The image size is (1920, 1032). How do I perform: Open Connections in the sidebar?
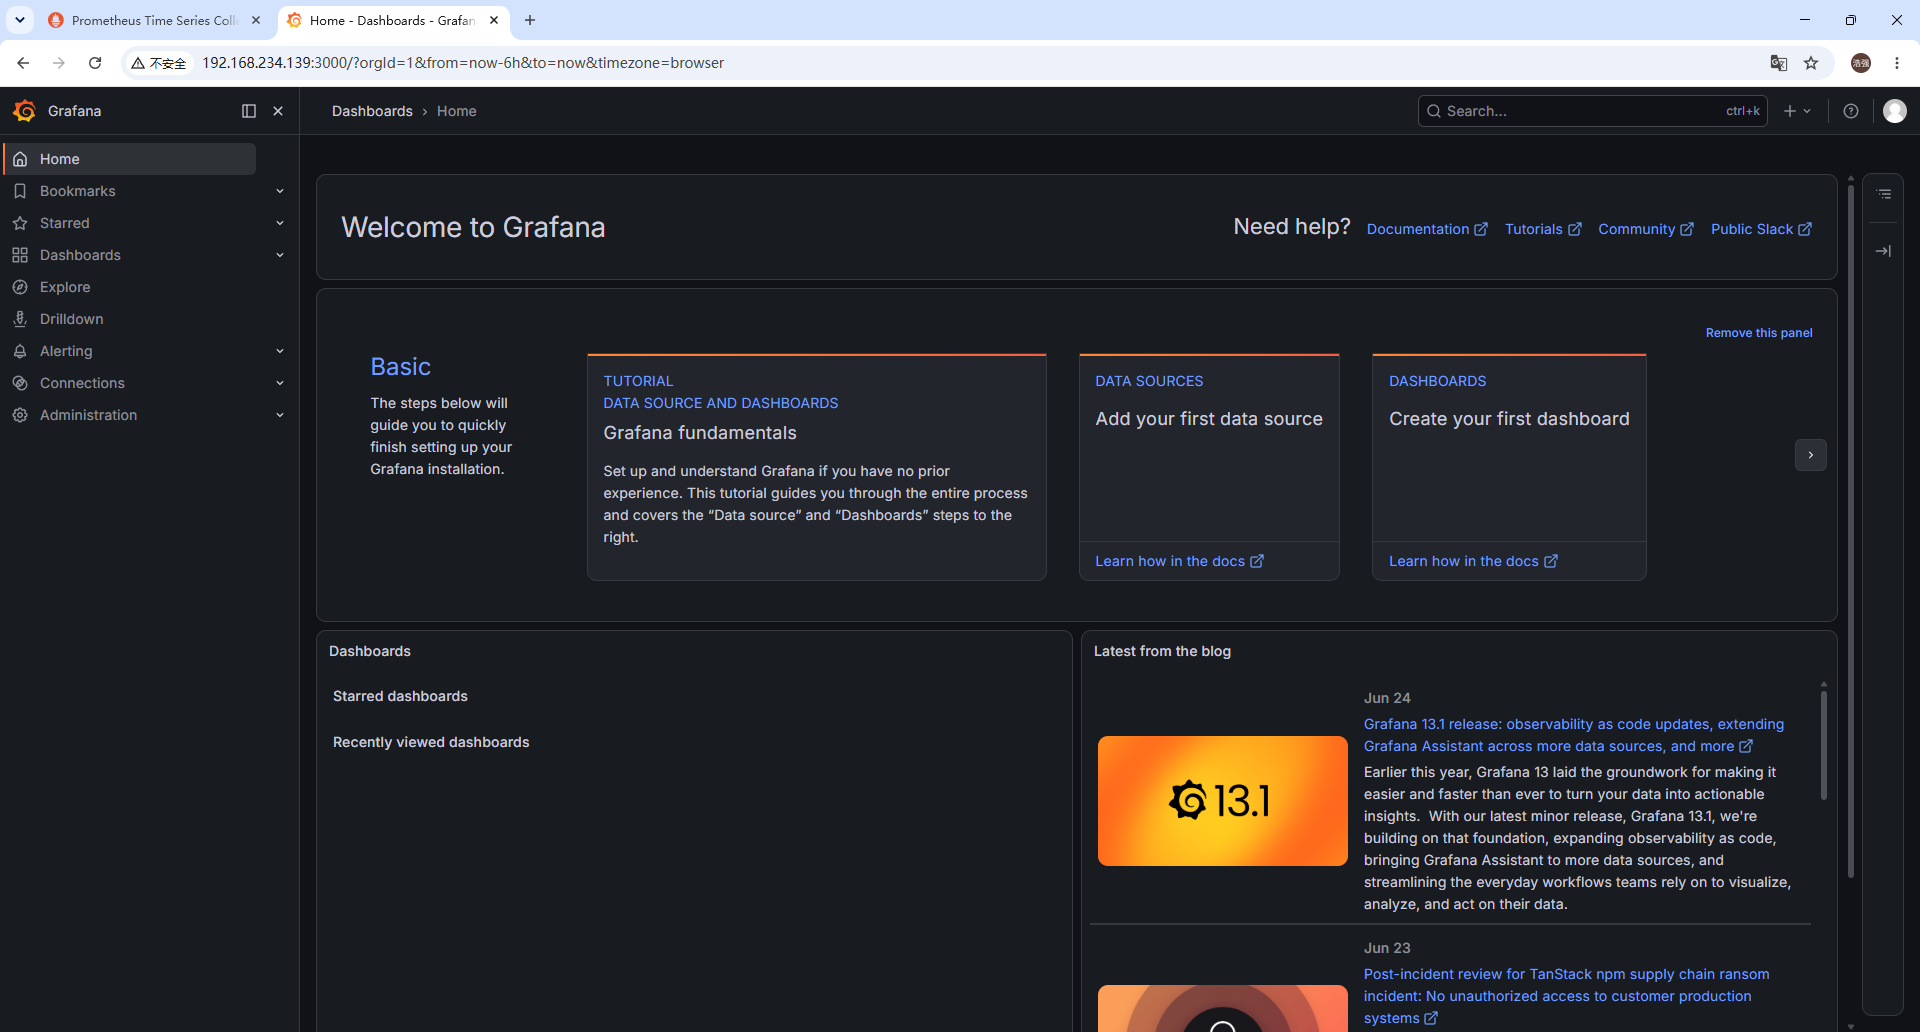click(82, 383)
